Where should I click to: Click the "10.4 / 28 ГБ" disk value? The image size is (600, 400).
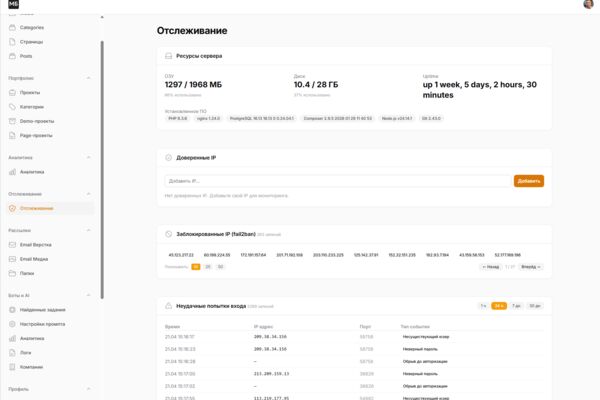click(x=316, y=85)
